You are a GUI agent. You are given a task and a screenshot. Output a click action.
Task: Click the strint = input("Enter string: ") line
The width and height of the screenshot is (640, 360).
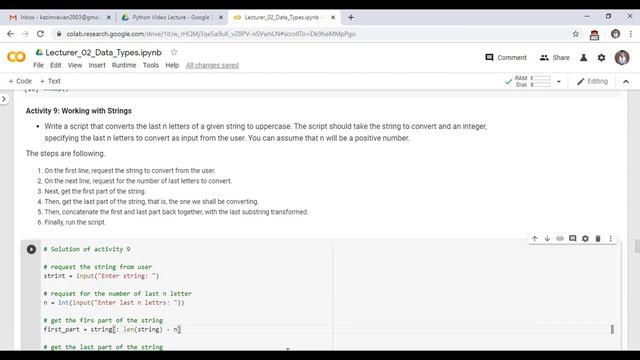(x=101, y=276)
